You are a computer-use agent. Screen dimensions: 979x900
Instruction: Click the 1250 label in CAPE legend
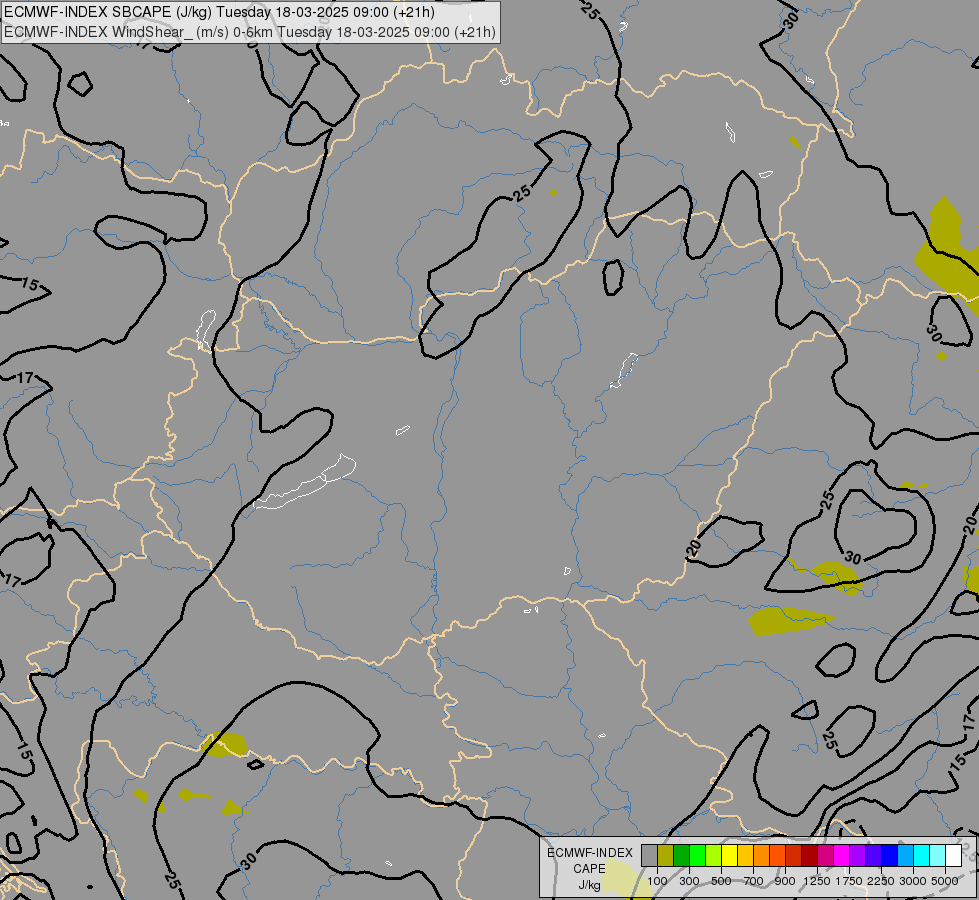pyautogui.click(x=817, y=881)
